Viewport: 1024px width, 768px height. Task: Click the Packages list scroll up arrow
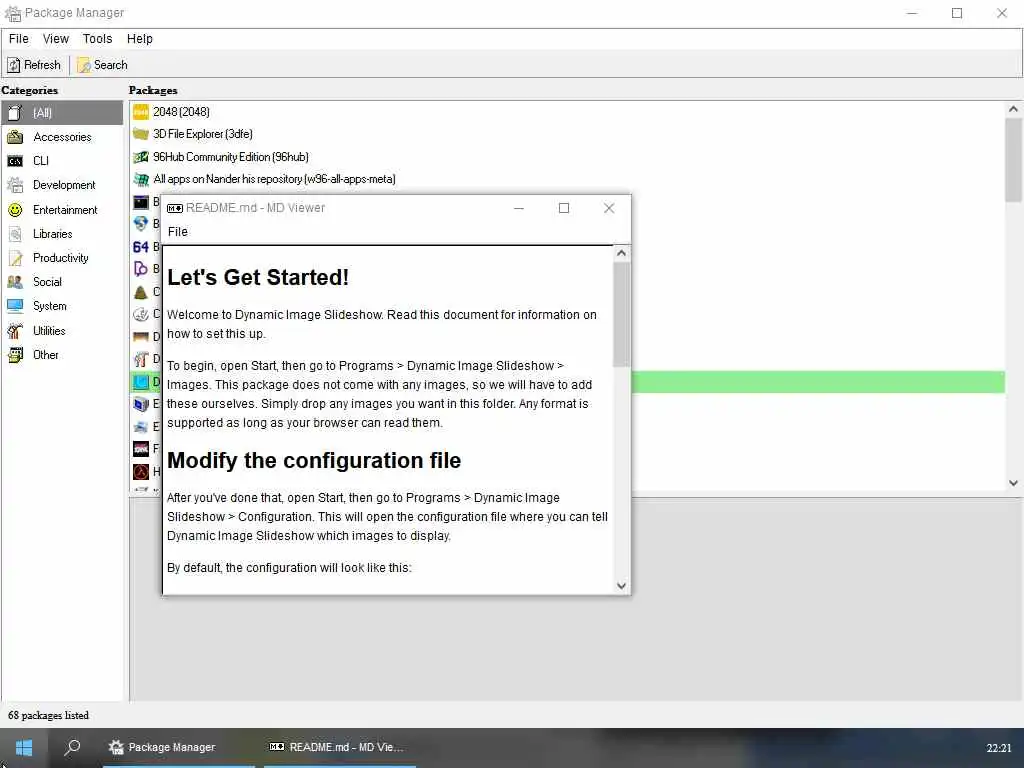[x=1013, y=109]
